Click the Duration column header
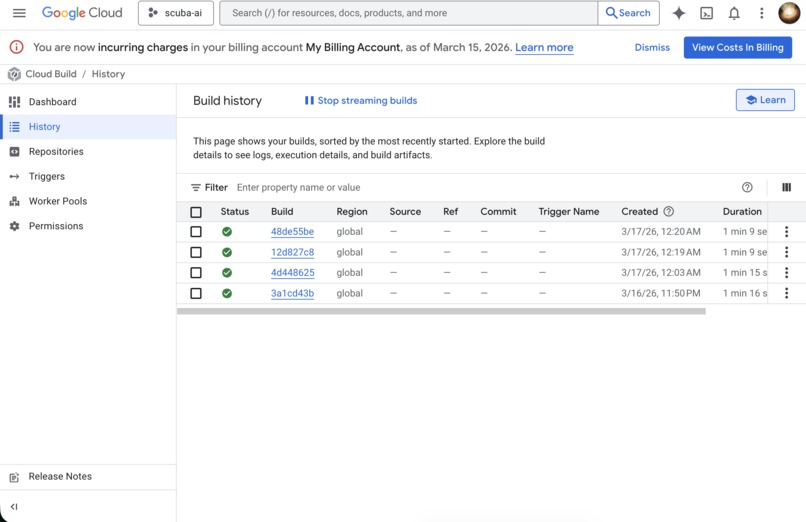This screenshot has width=806, height=522. click(742, 212)
